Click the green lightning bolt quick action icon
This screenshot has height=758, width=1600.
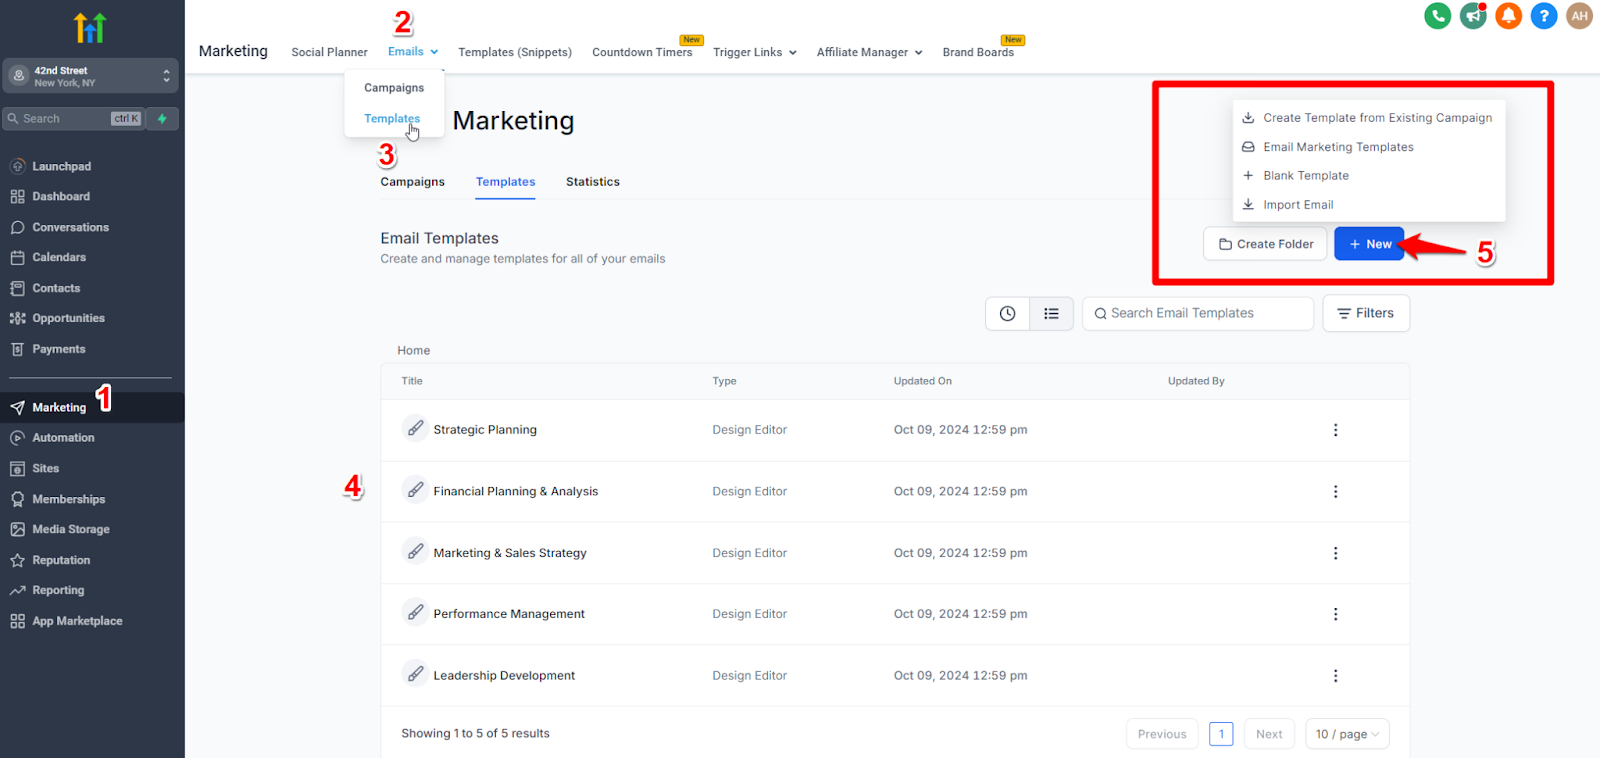162,118
